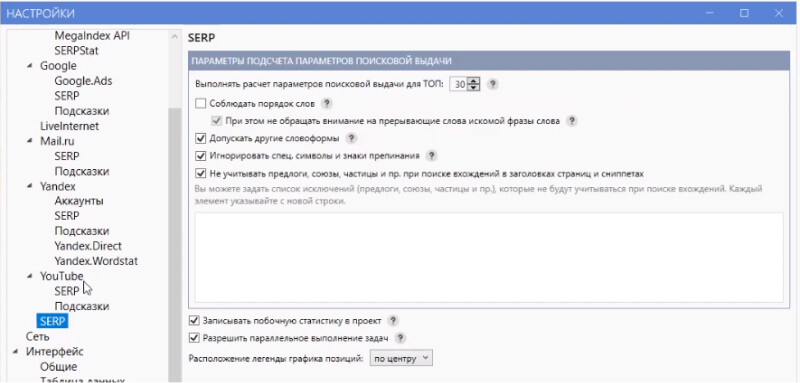This screenshot has width=800, height=383.
Task: Open Yandex.Wordstat settings
Action: point(96,261)
